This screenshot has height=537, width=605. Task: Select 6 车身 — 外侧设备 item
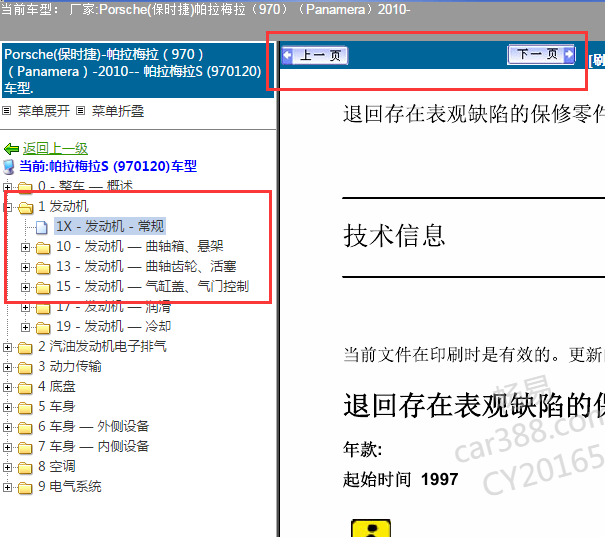[x=93, y=427]
